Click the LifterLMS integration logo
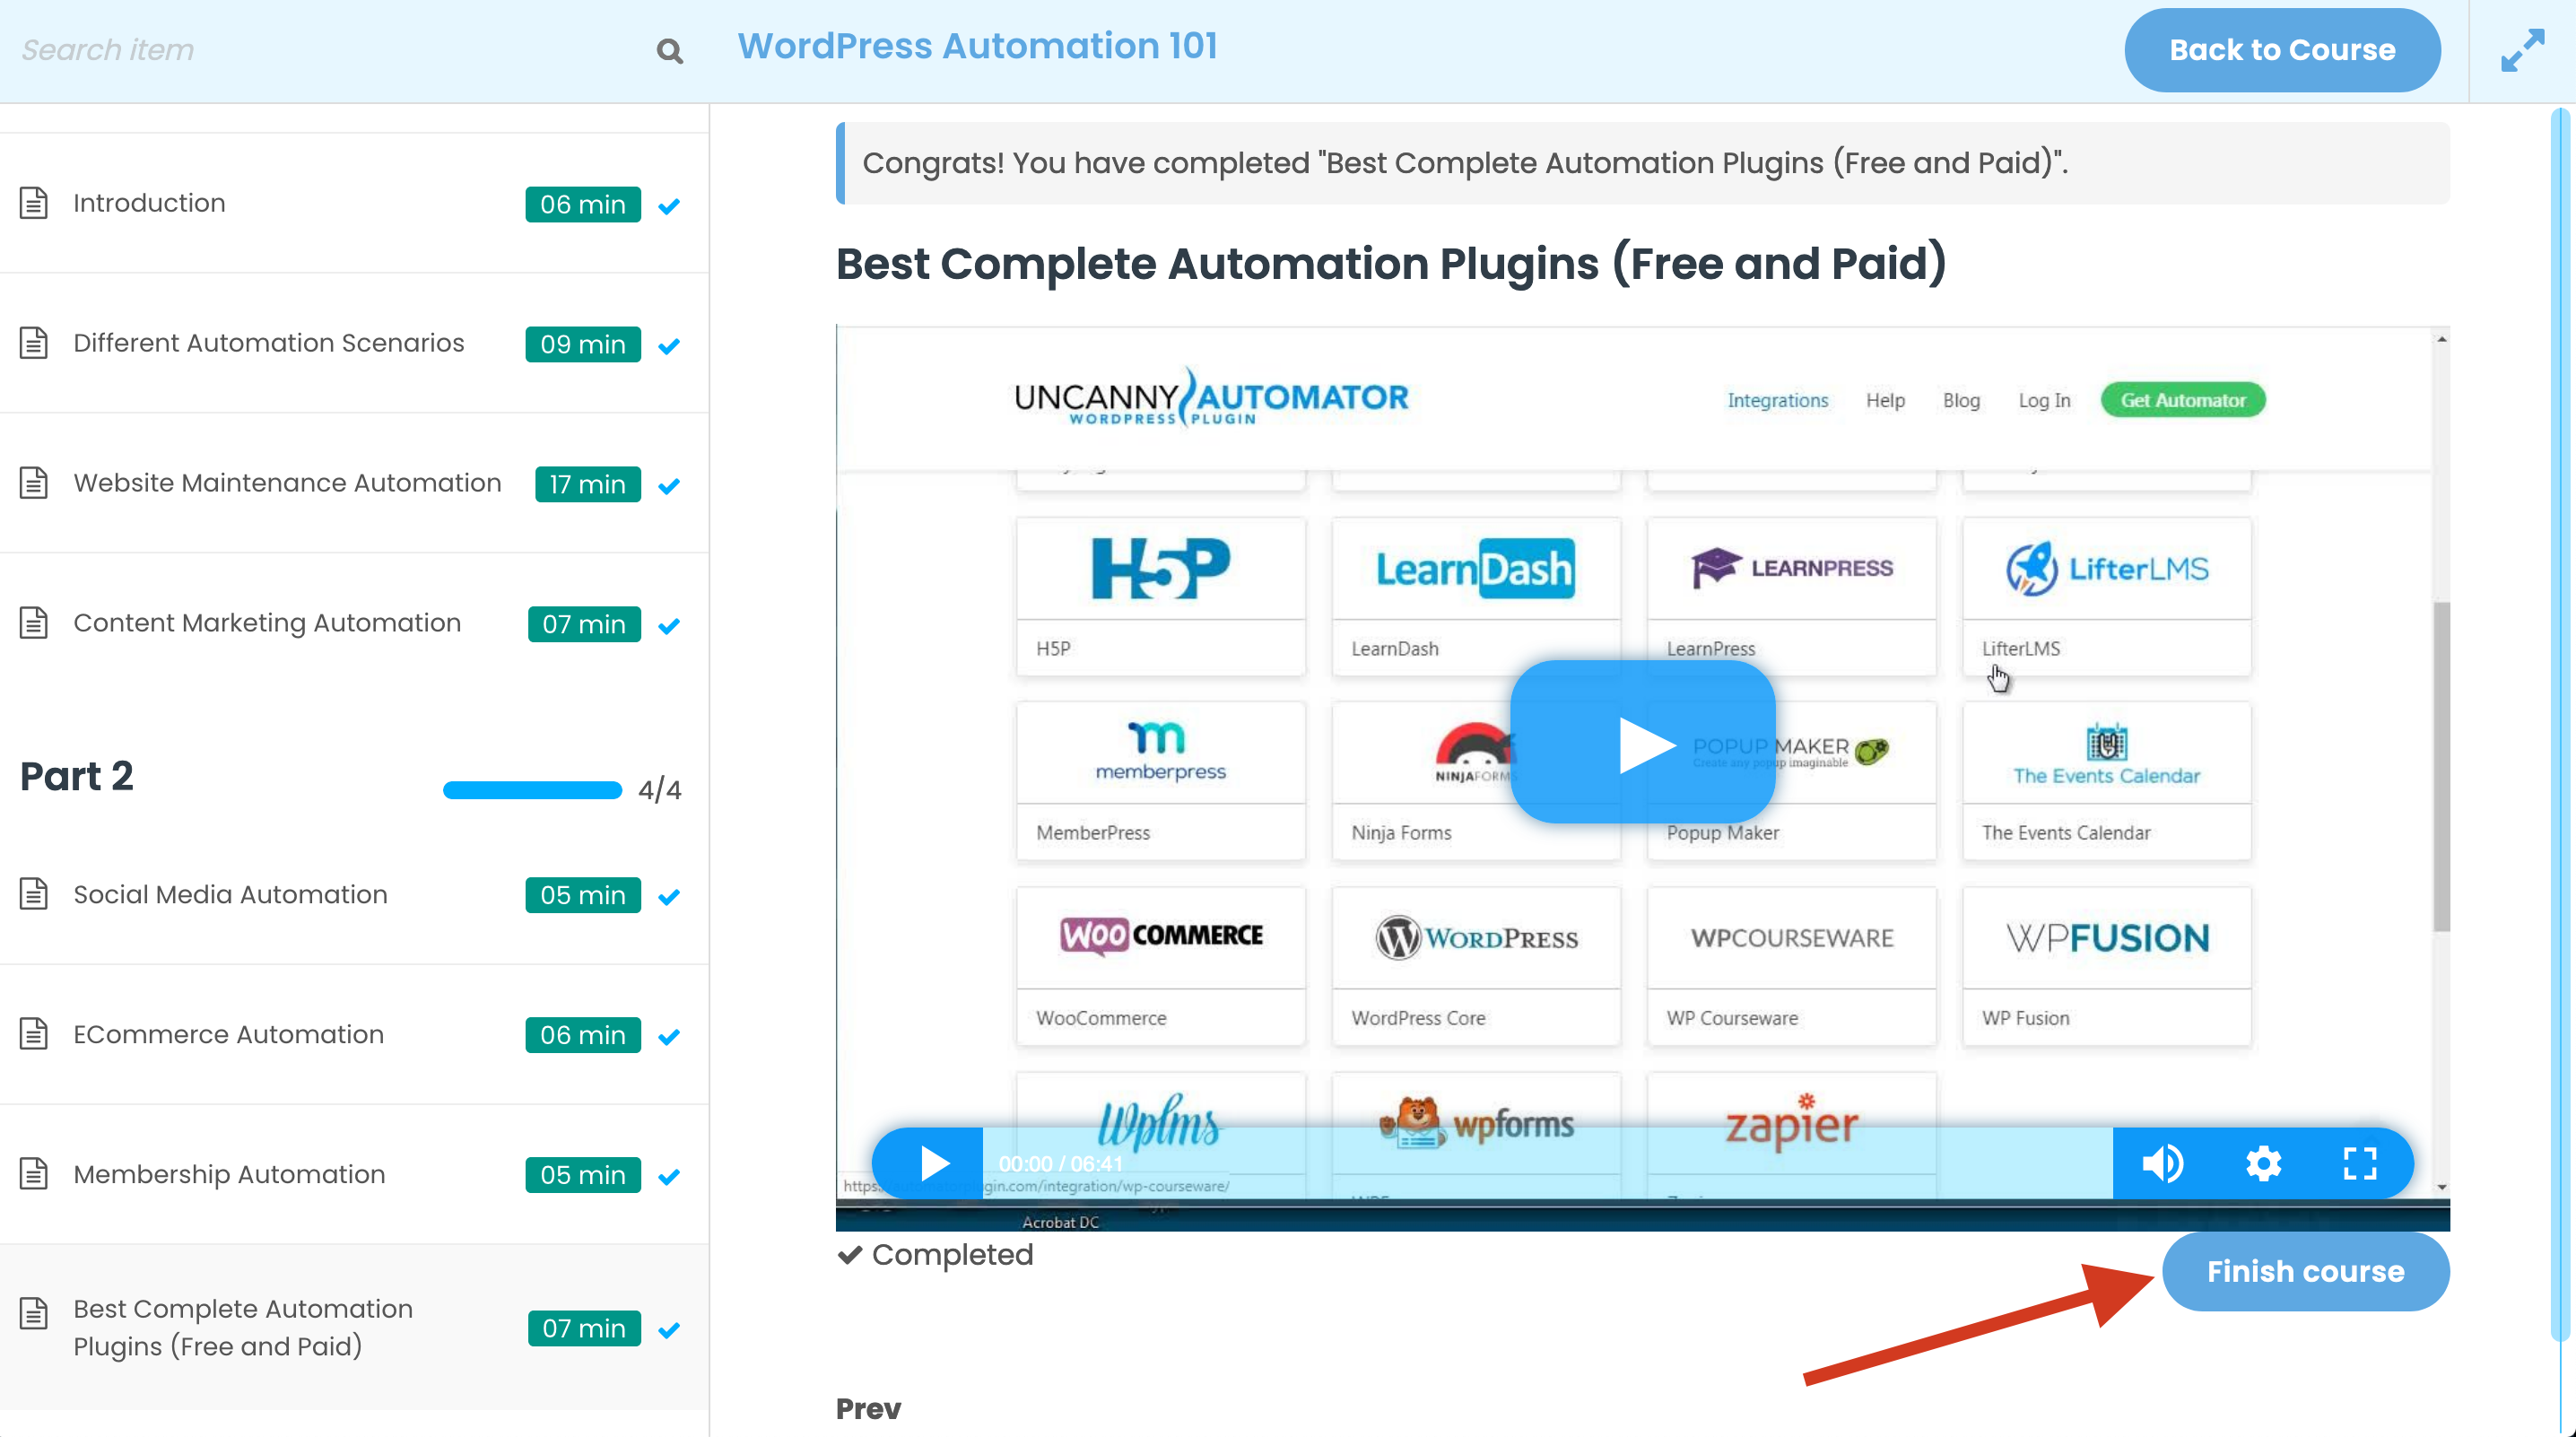This screenshot has width=2576, height=1437. click(2106, 569)
